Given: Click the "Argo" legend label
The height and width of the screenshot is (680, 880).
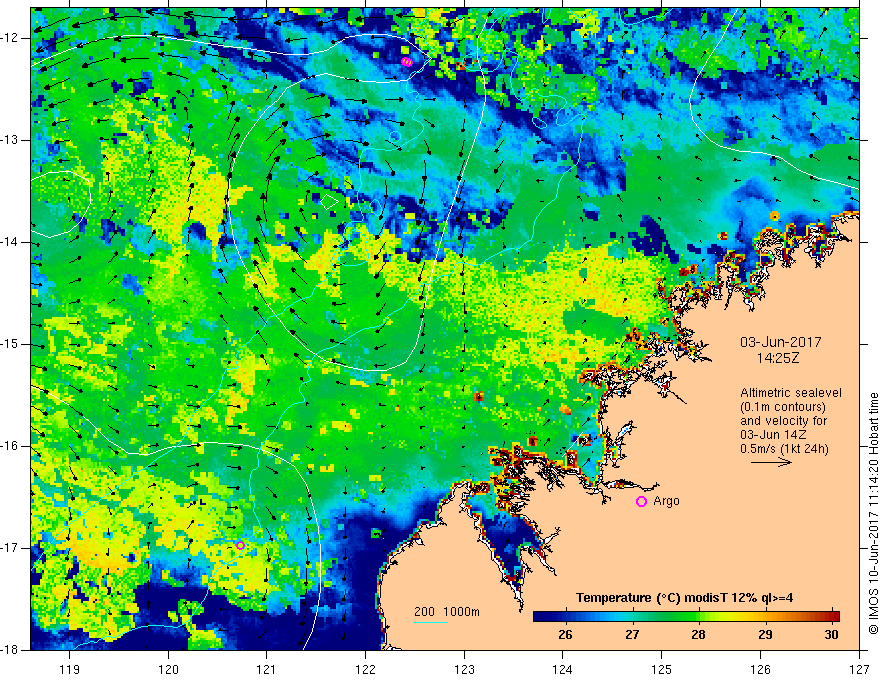Looking at the screenshot, I should tap(666, 501).
